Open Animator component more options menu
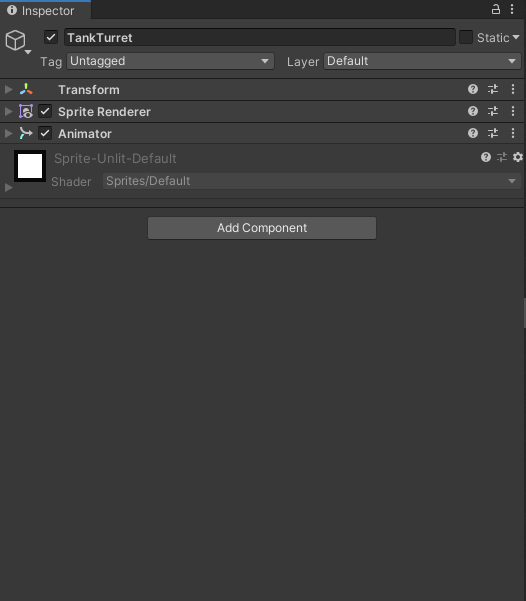Image resolution: width=526 pixels, height=601 pixels. (x=513, y=133)
